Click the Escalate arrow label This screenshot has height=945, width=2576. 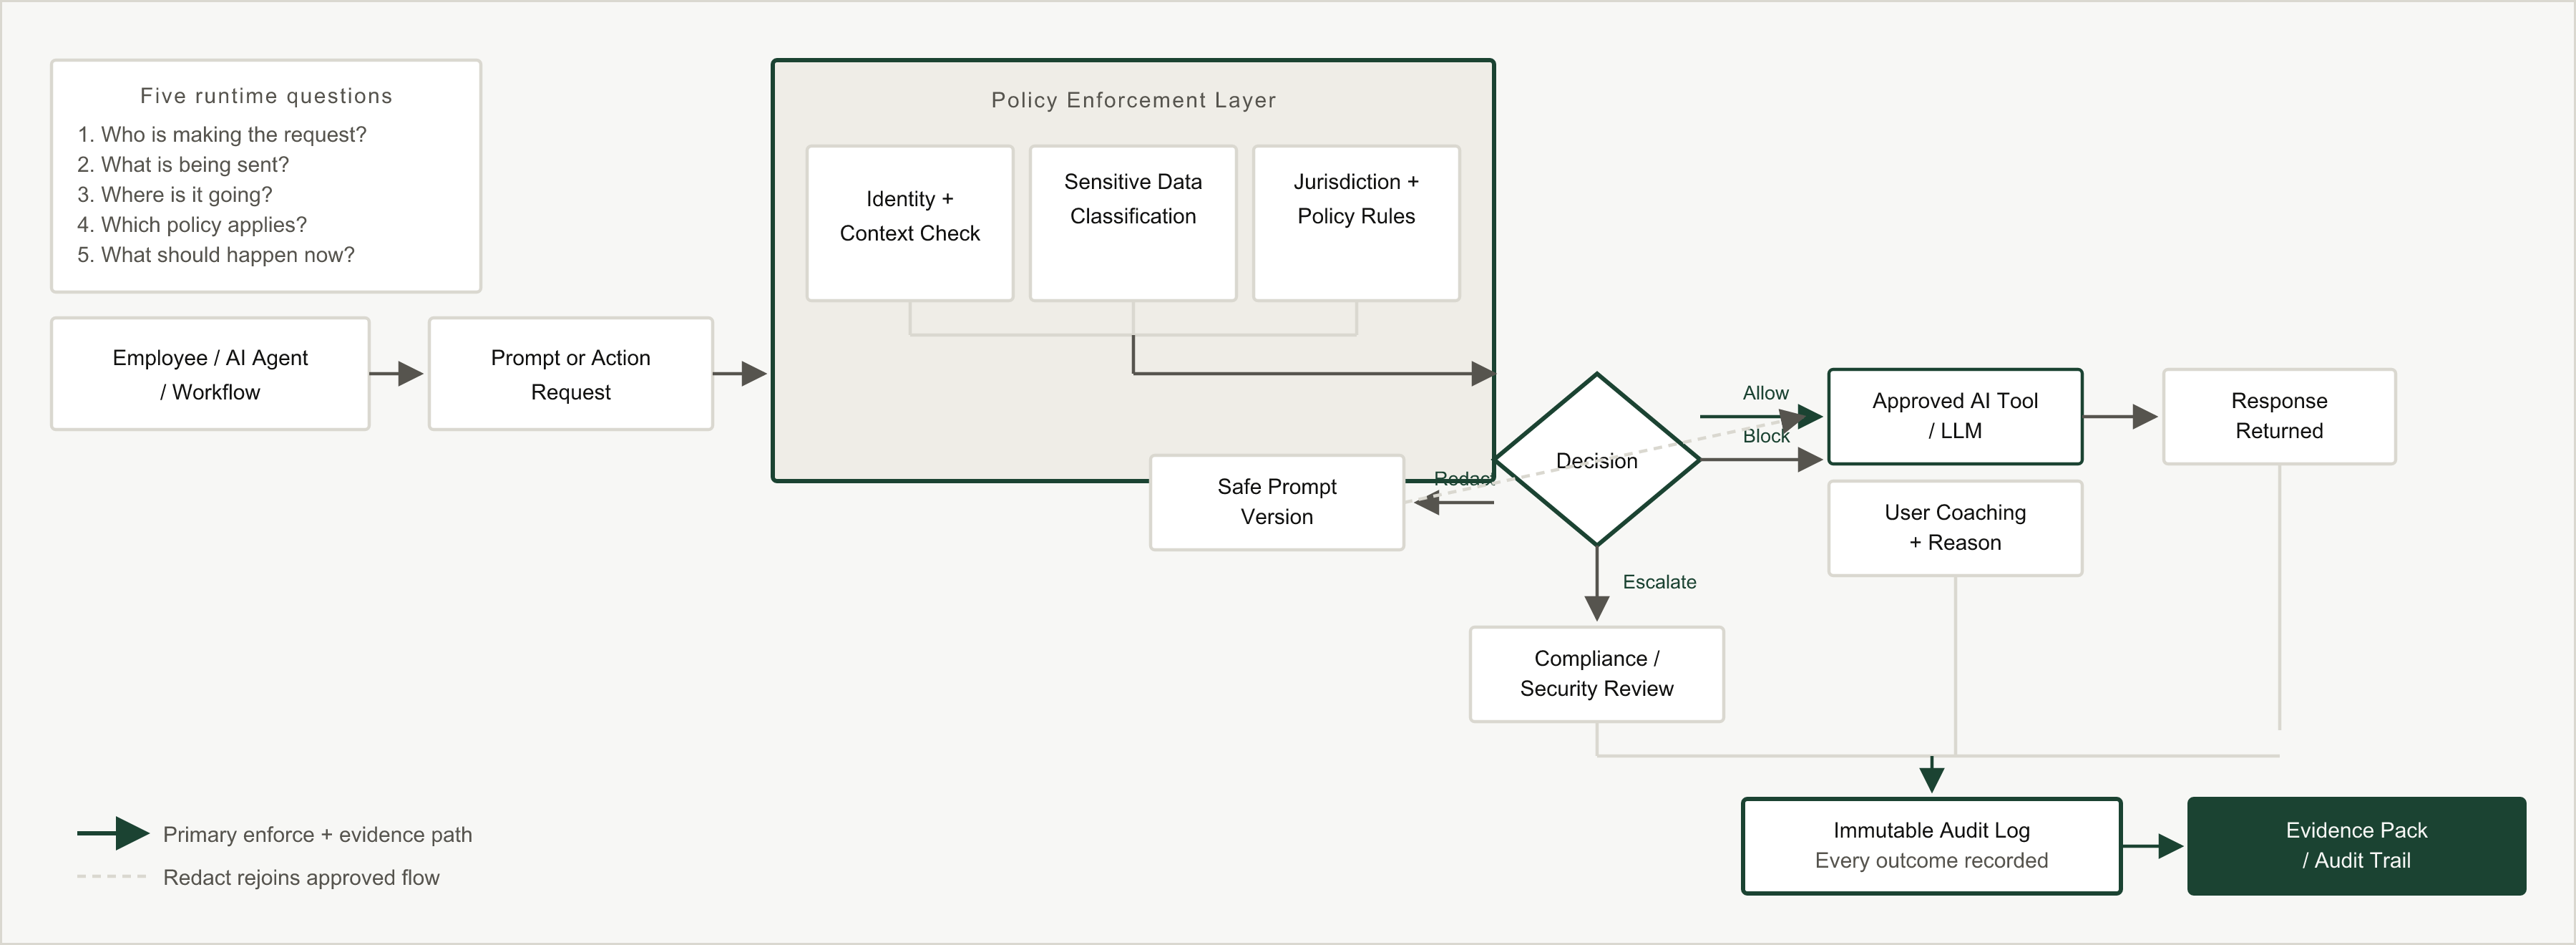tap(1659, 582)
